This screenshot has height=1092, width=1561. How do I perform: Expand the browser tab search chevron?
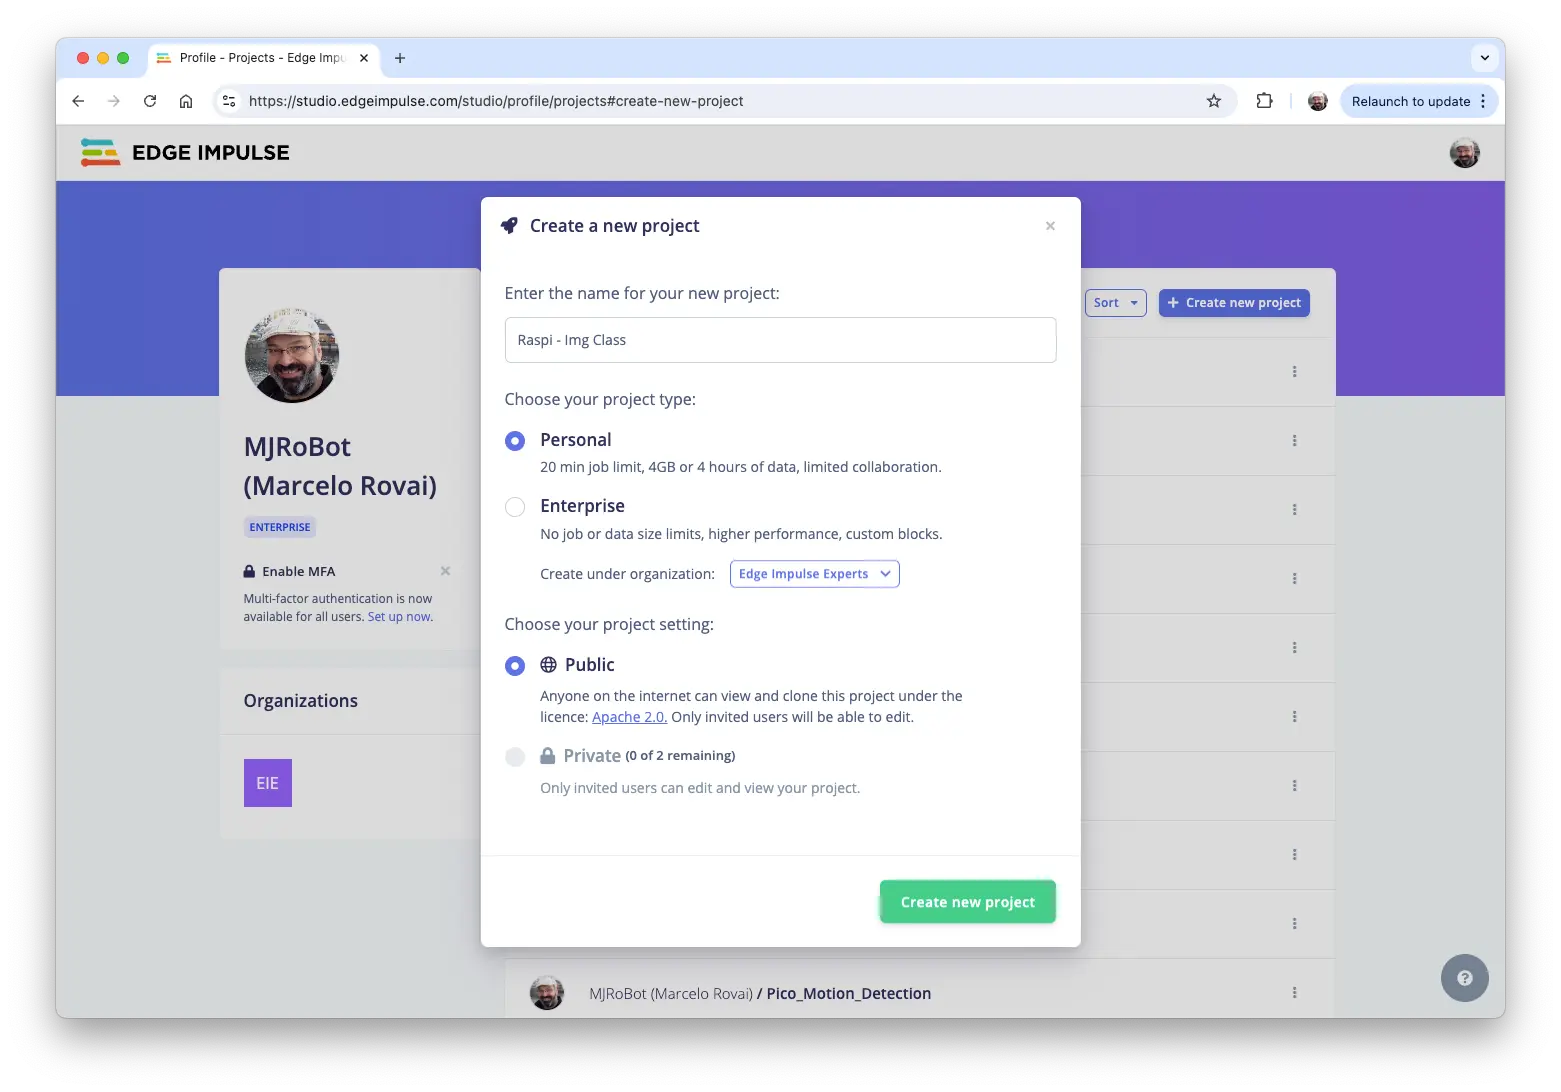pyautogui.click(x=1484, y=58)
